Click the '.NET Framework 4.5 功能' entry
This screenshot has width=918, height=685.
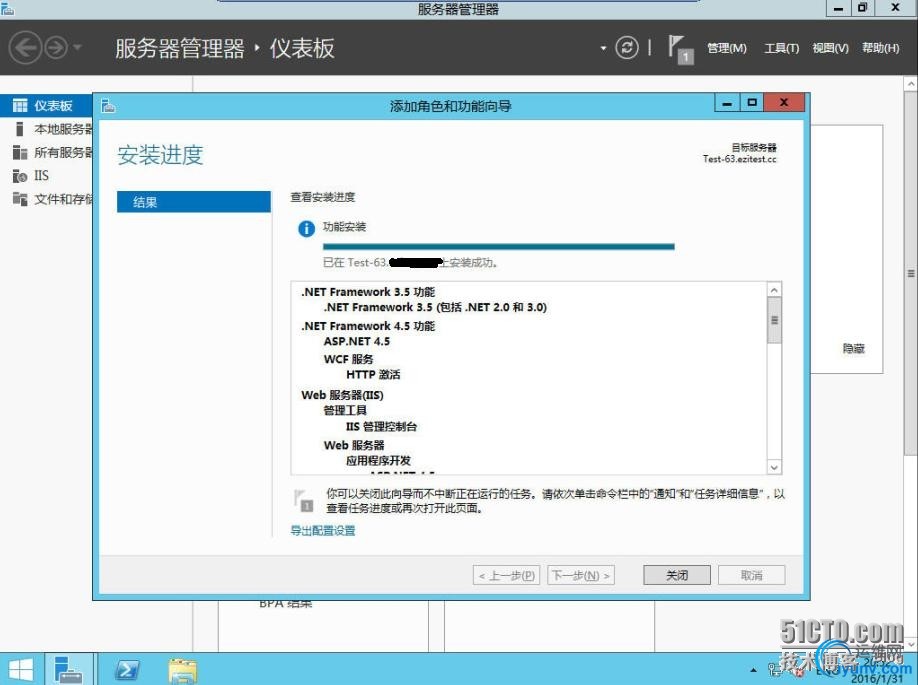[x=368, y=326]
